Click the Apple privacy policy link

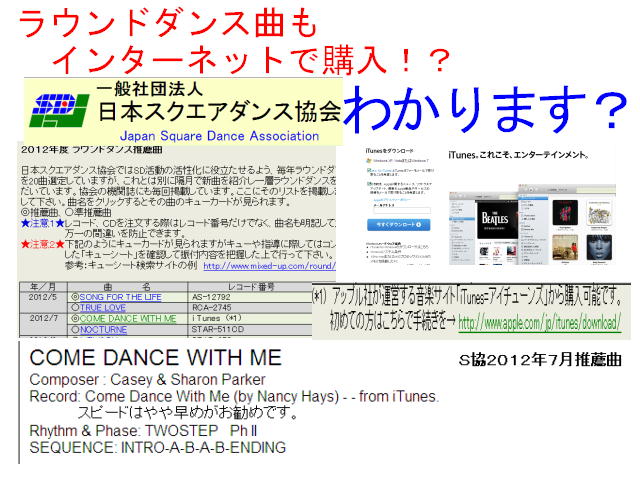tap(391, 200)
